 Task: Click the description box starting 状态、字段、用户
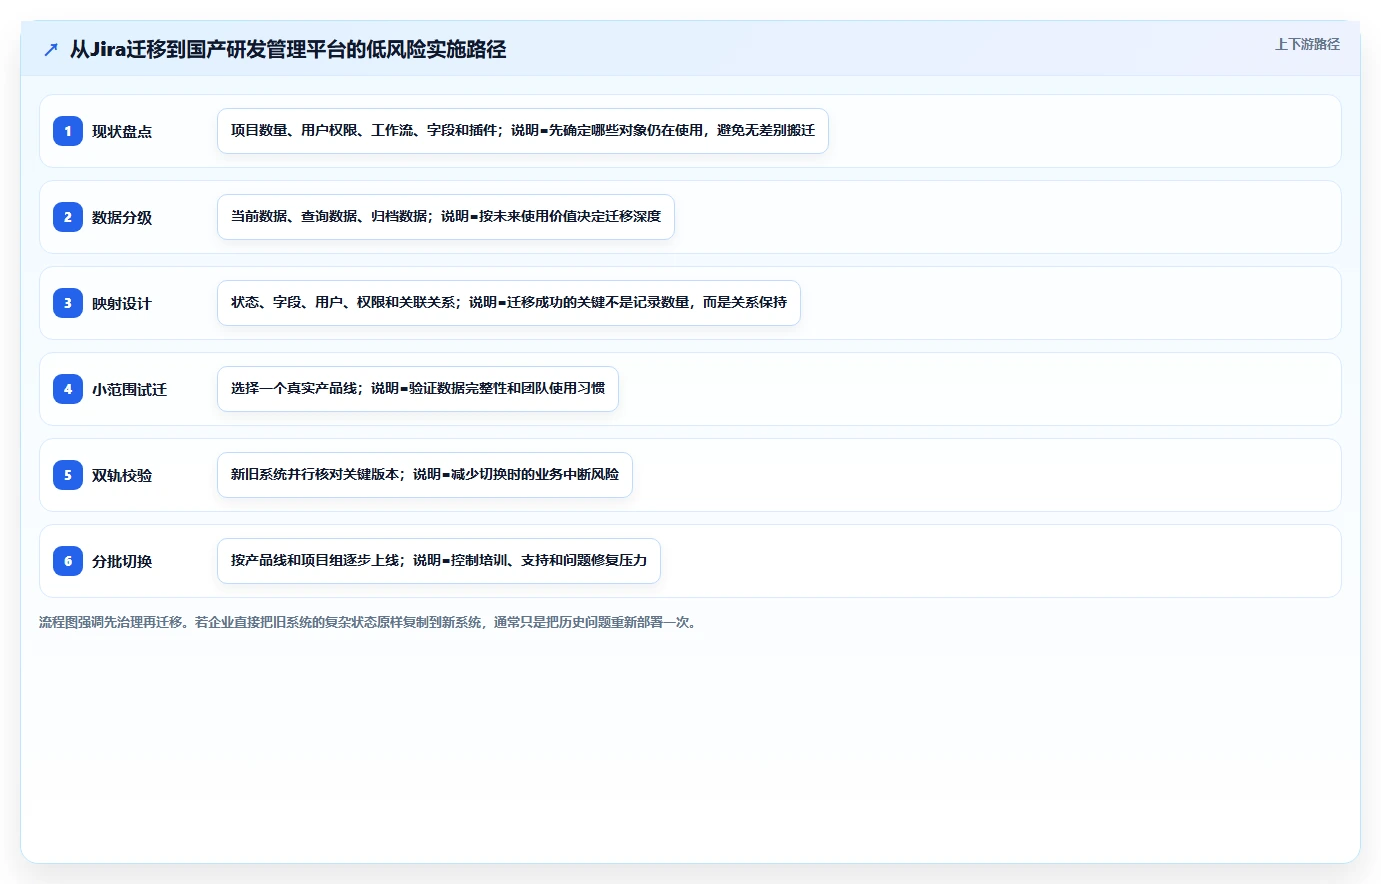509,303
